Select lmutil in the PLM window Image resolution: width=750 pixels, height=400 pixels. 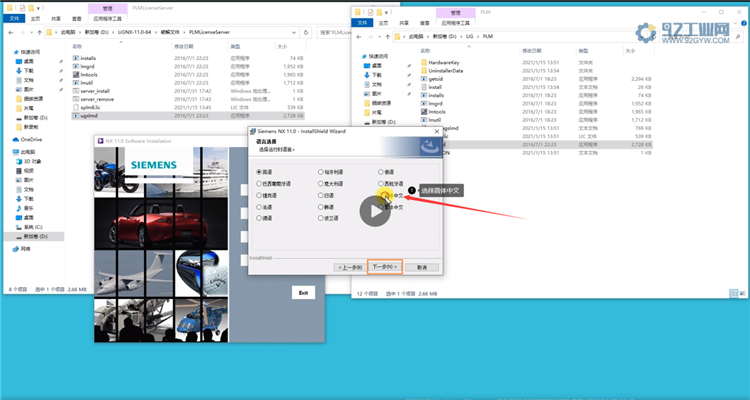(x=434, y=120)
